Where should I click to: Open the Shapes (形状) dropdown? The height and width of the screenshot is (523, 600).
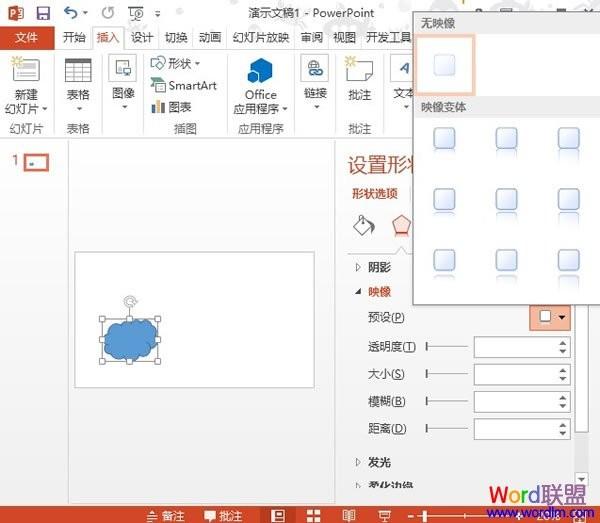tap(173, 64)
